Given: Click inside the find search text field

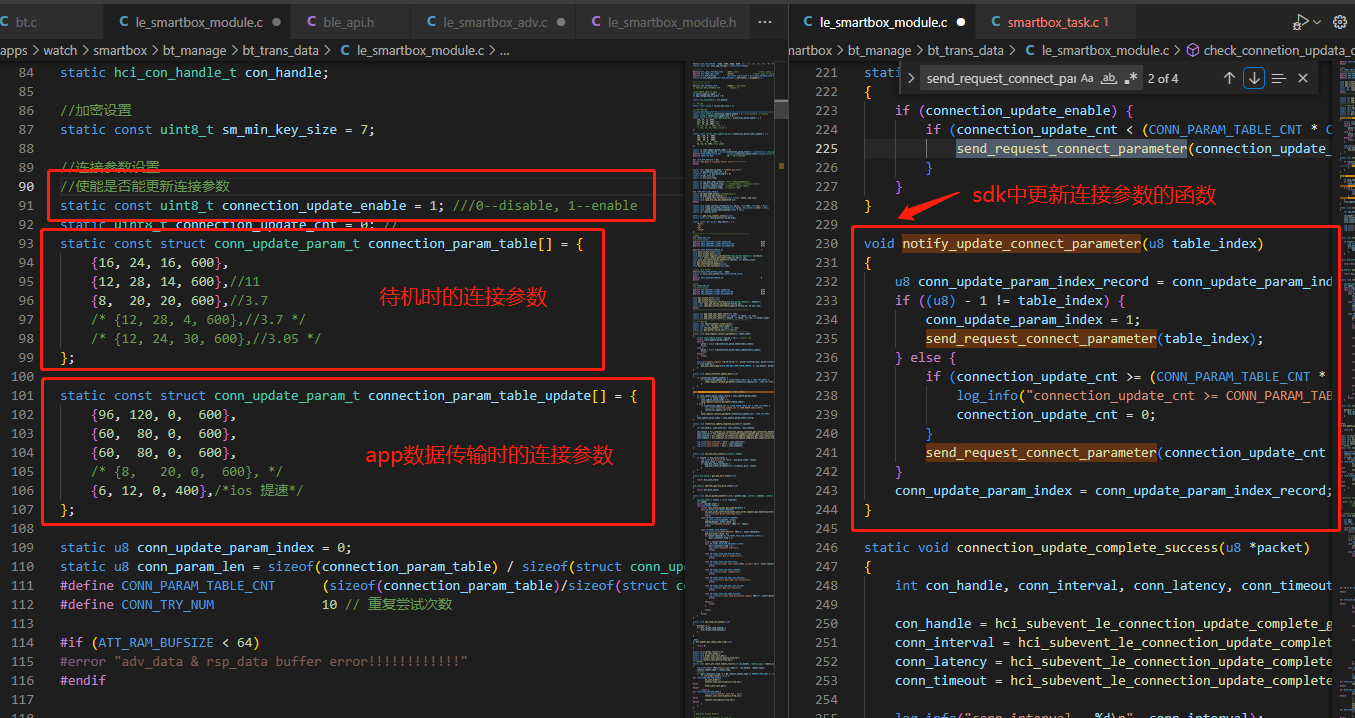Looking at the screenshot, I should click(1000, 78).
